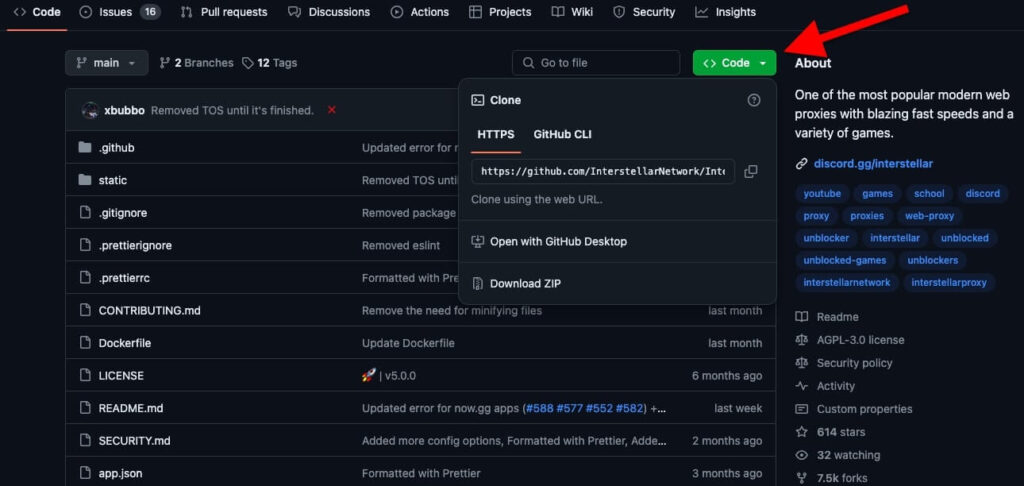Click the unblocked-games topic tag
The height and width of the screenshot is (486, 1024).
click(x=844, y=261)
